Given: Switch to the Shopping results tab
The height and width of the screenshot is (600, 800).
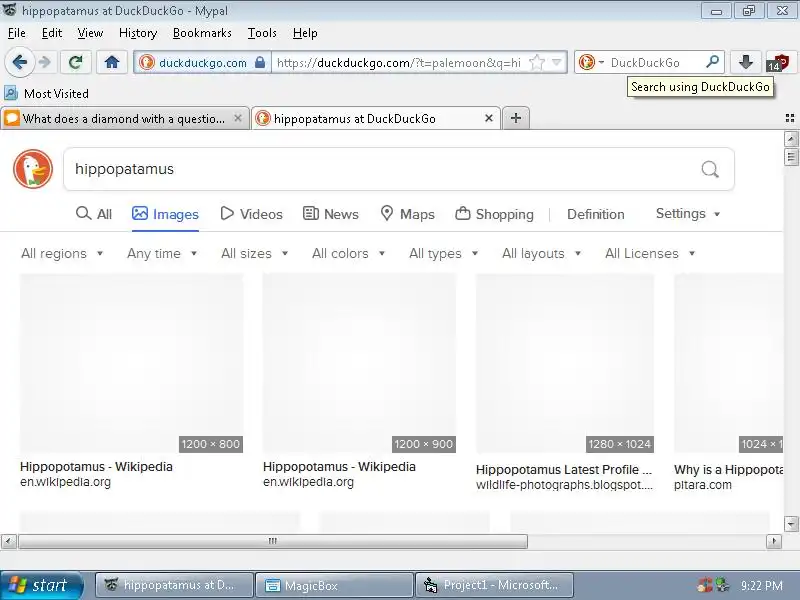Looking at the screenshot, I should [x=494, y=214].
